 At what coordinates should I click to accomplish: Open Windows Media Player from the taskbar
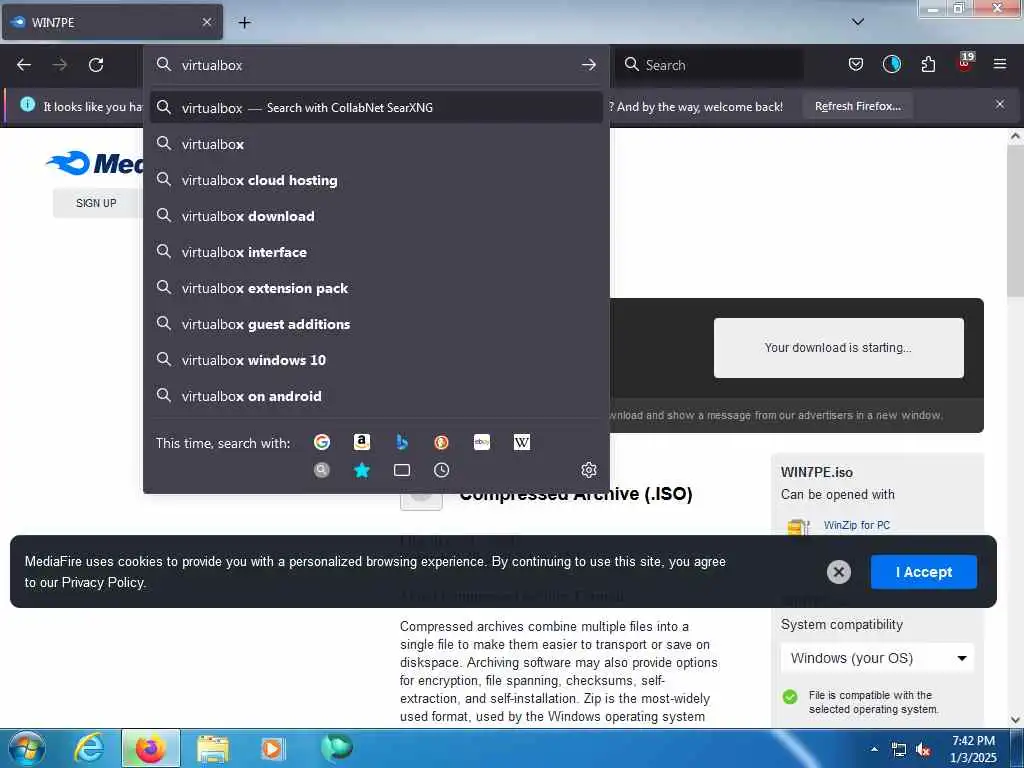[272, 748]
